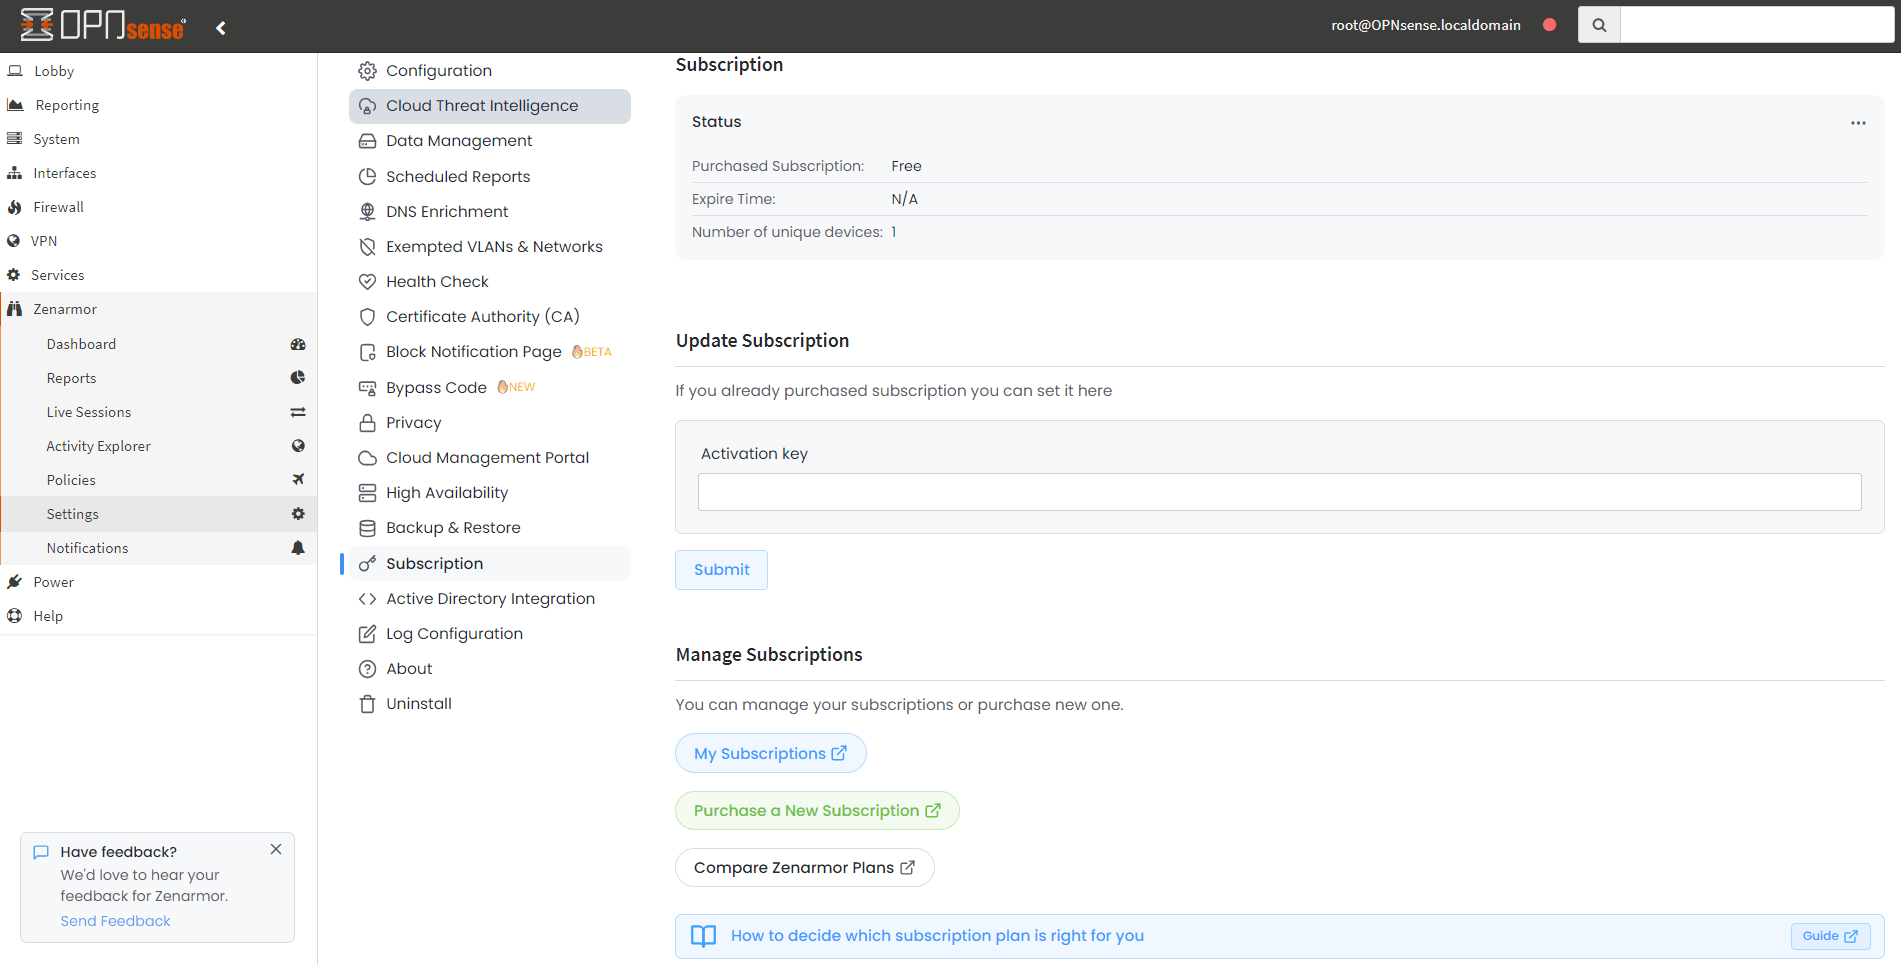Click the Send Feedback link
Screen dimensions: 1901x965
115,921
